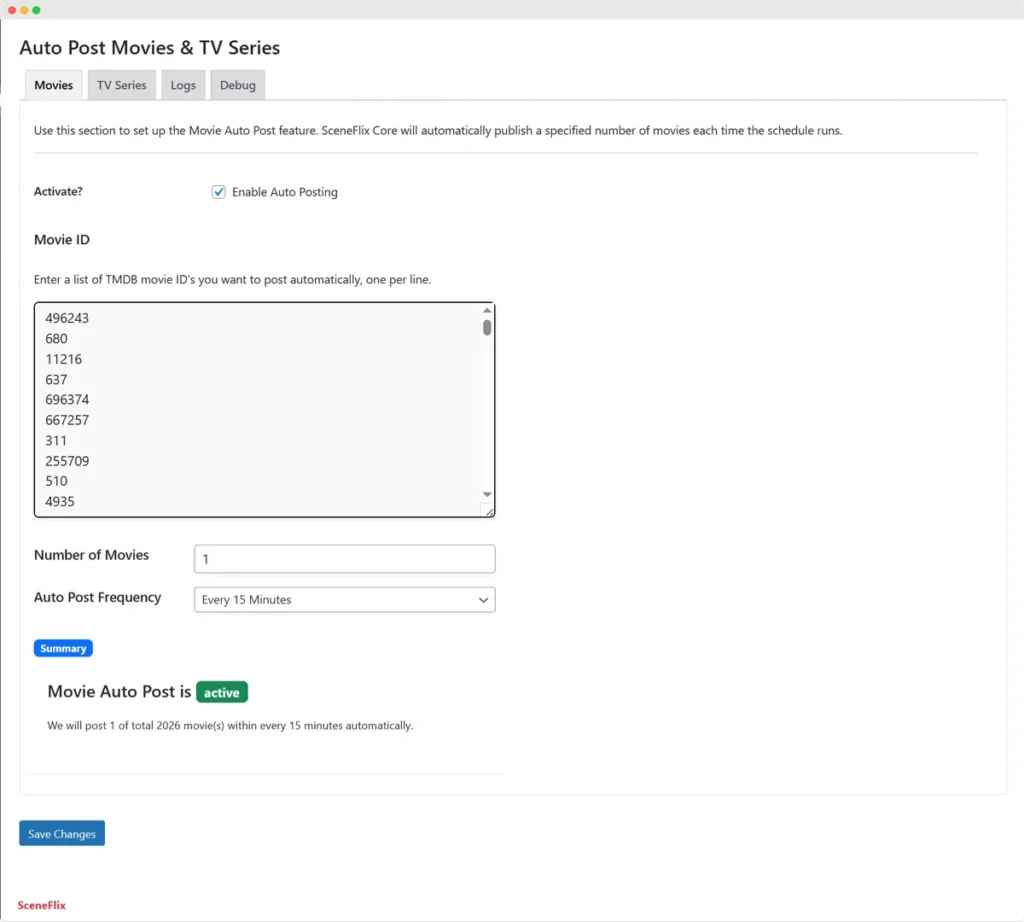The image size is (1024, 922).
Task: Open the Logs tab
Action: click(x=183, y=85)
